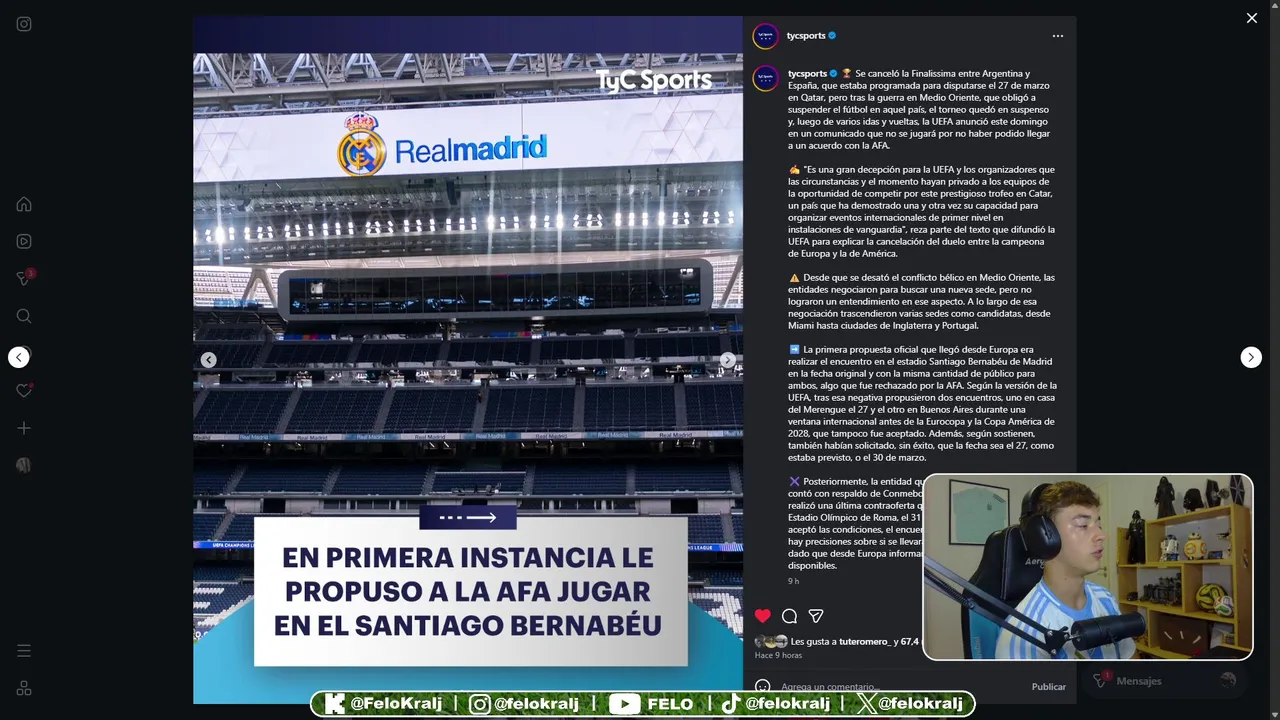Share the post with paper plane icon

816,616
